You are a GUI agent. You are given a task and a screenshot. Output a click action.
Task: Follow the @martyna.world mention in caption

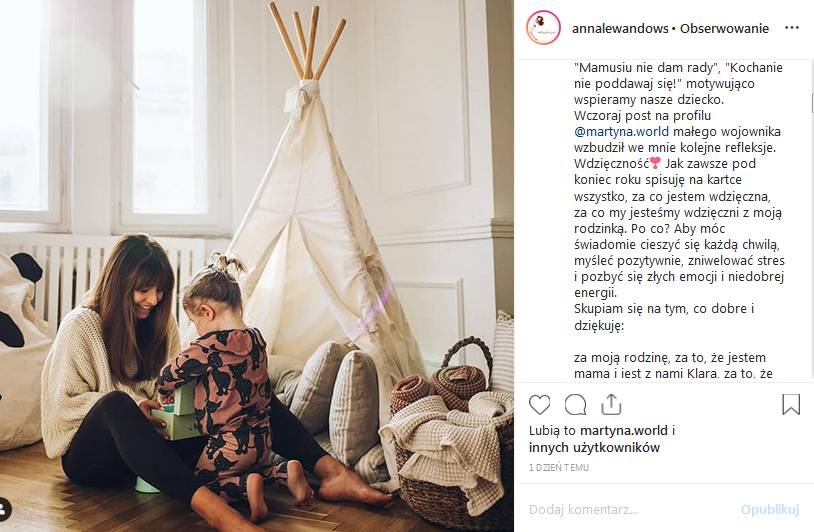pos(621,131)
